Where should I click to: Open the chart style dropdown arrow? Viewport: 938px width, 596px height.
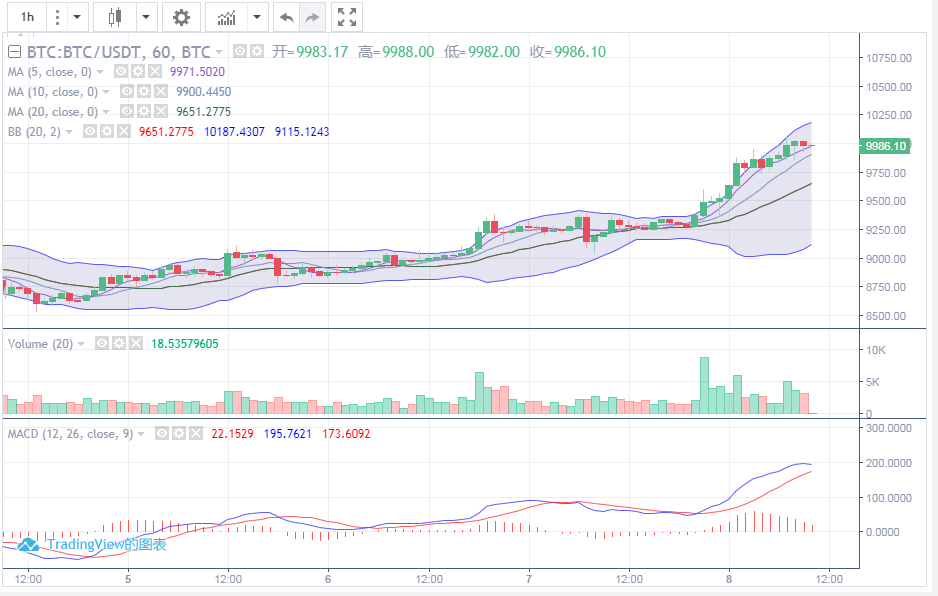coord(146,17)
